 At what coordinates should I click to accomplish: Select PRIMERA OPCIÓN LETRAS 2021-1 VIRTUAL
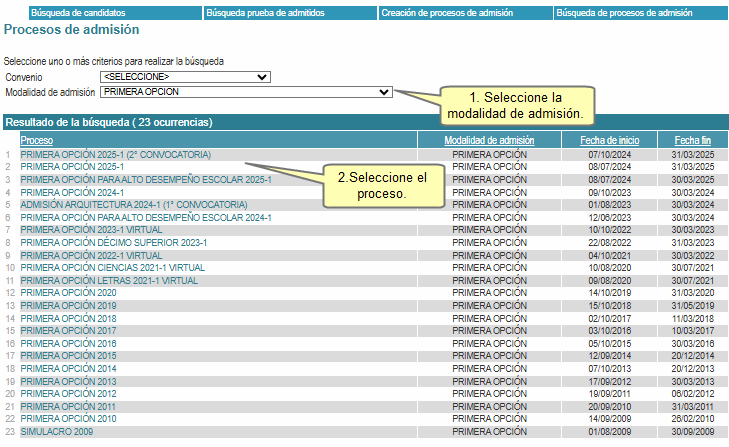[x=109, y=281]
